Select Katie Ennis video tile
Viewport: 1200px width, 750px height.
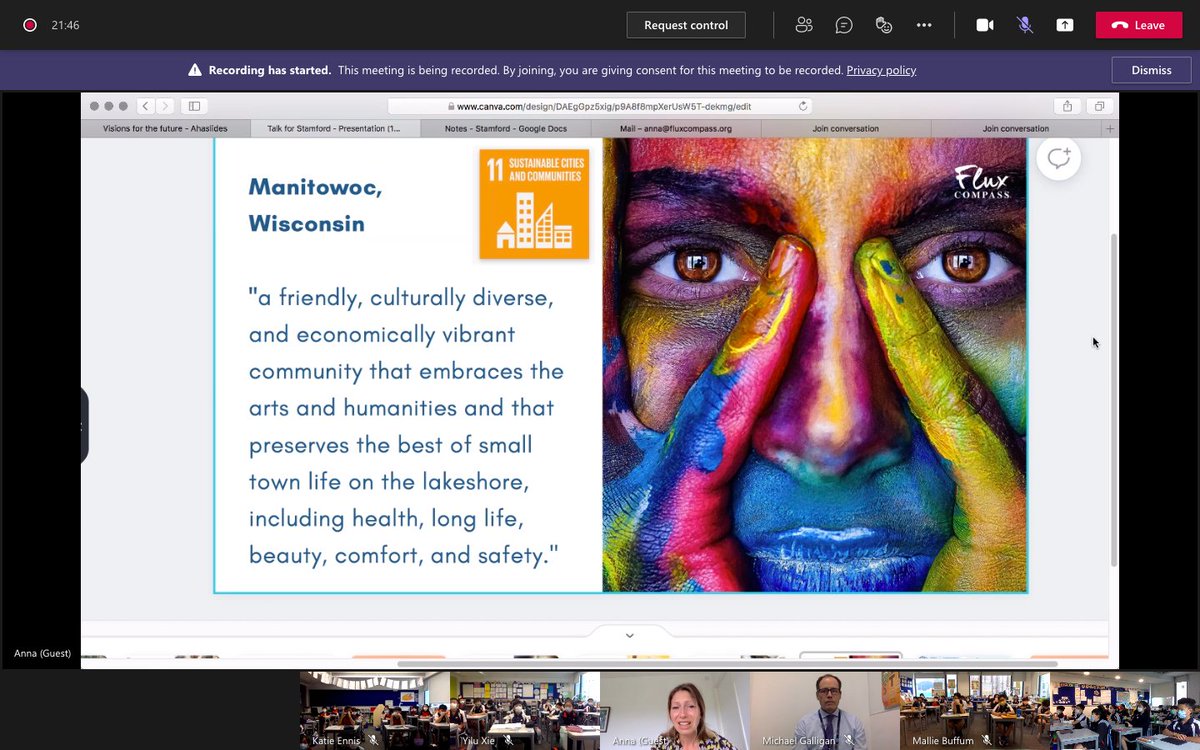[375, 710]
